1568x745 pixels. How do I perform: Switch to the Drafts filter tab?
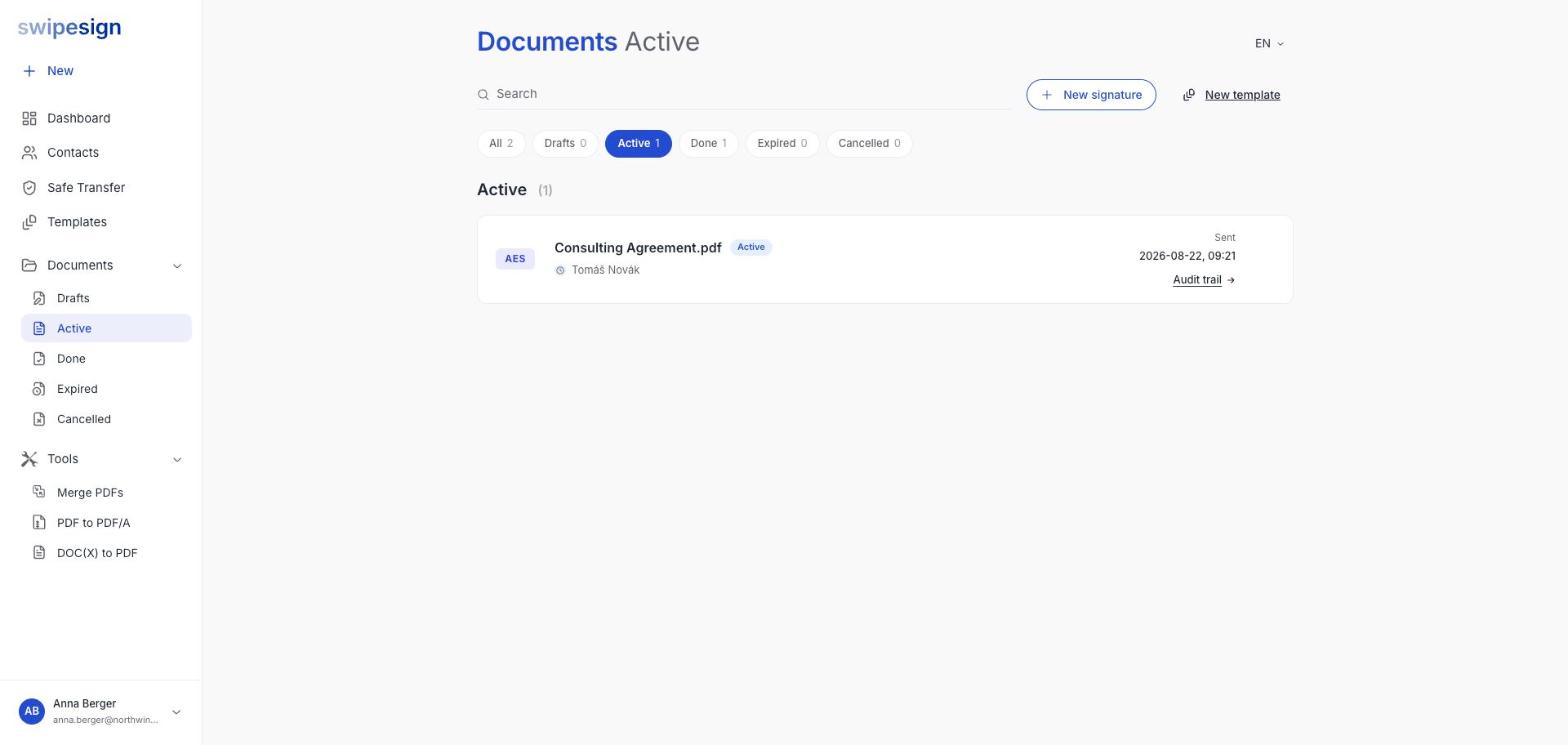pyautogui.click(x=565, y=143)
